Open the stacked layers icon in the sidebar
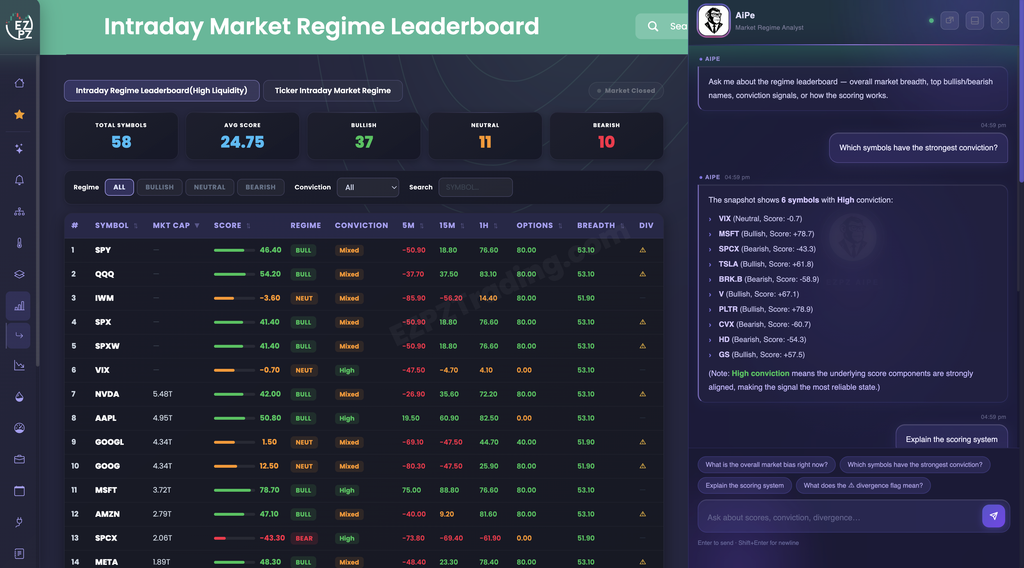 click(20, 274)
